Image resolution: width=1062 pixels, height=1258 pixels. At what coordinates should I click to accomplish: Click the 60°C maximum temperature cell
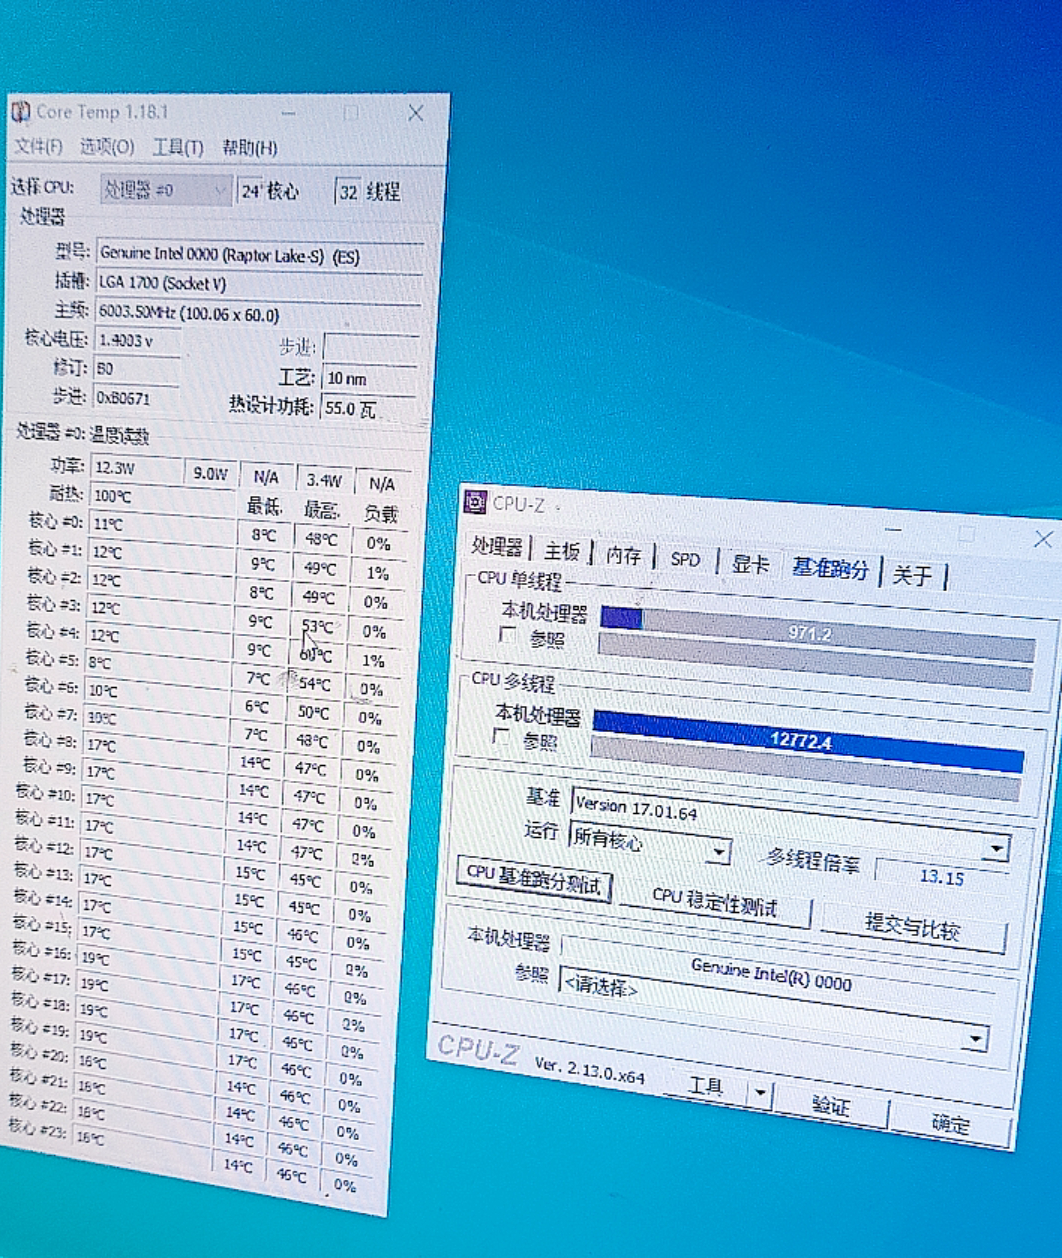(x=315, y=655)
